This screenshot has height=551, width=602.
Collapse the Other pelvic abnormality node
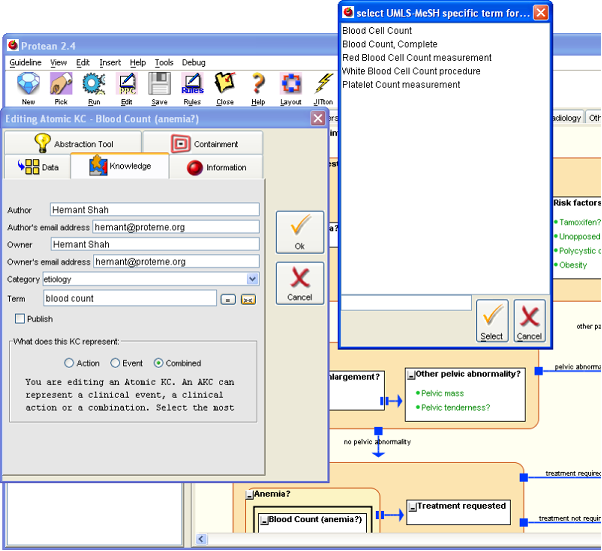[x=410, y=376]
